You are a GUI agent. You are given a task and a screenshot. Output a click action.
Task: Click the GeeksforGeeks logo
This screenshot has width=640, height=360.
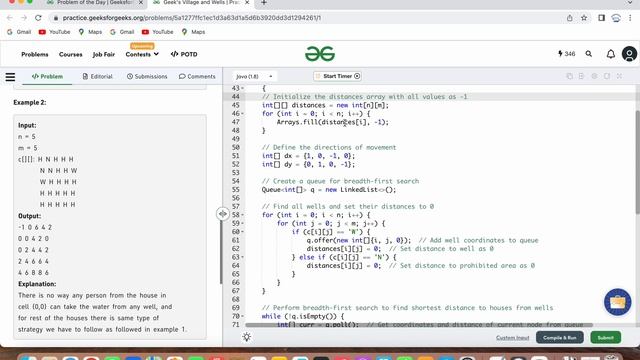click(x=320, y=54)
